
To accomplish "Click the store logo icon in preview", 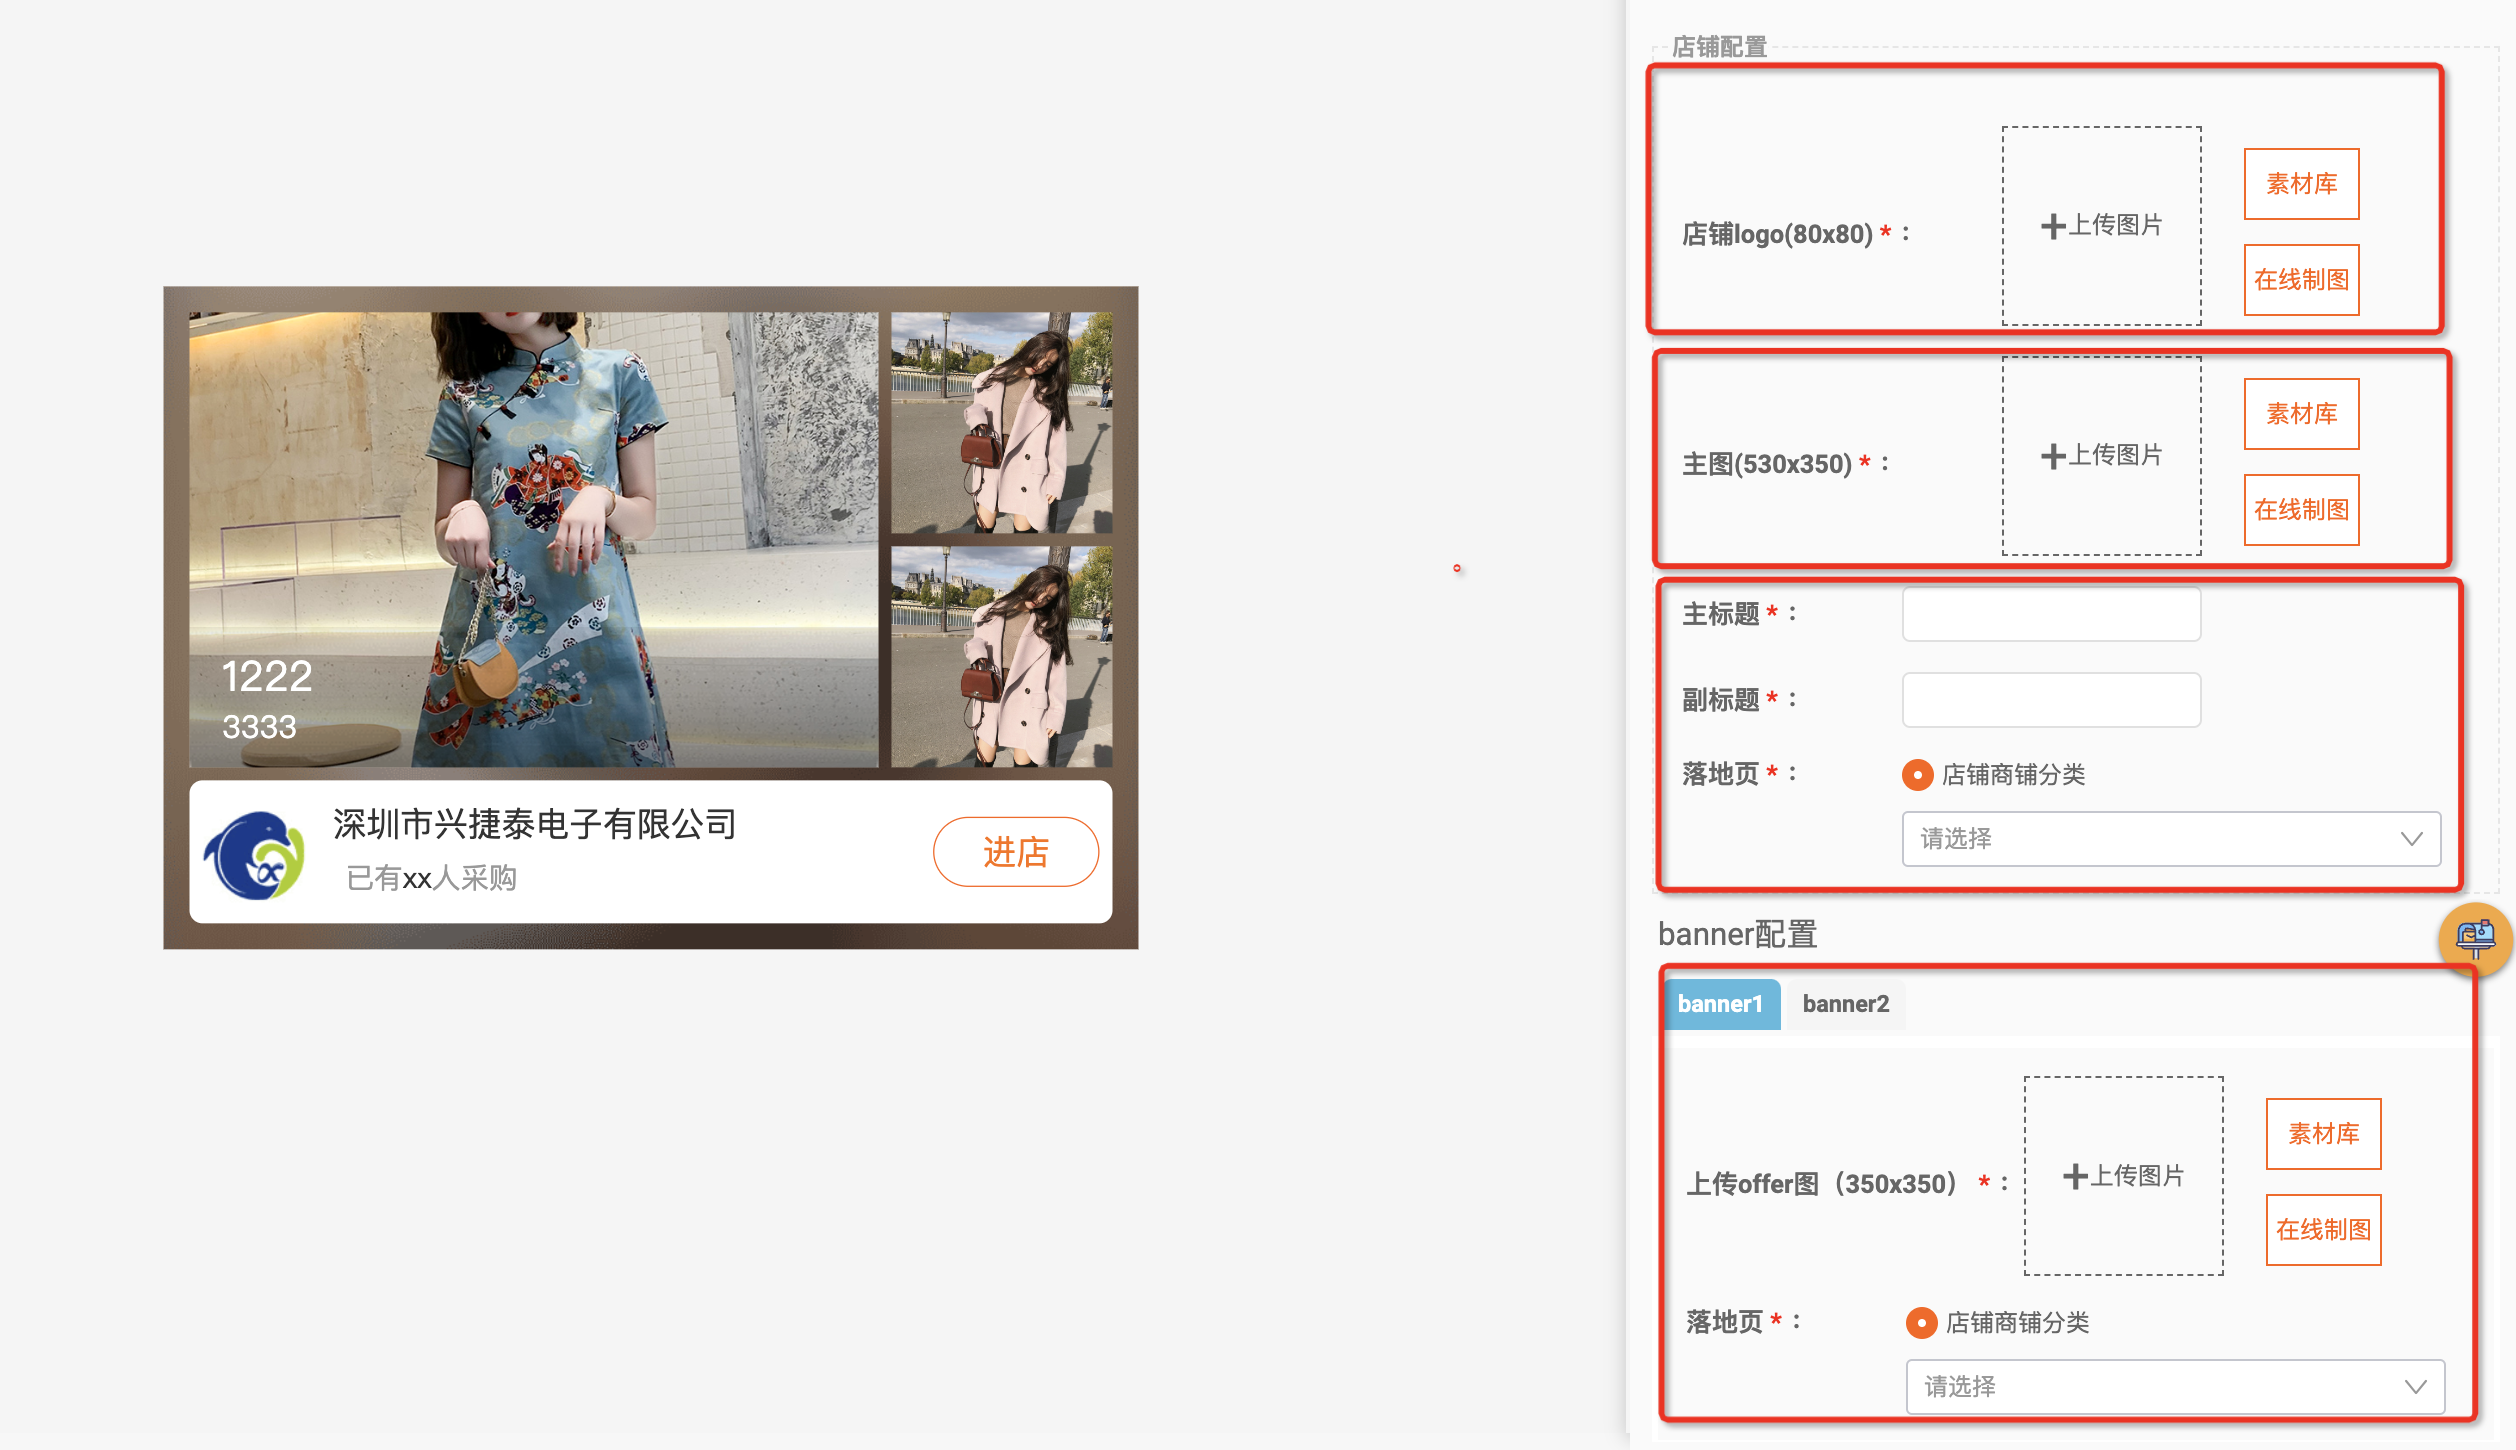I will [x=255, y=854].
